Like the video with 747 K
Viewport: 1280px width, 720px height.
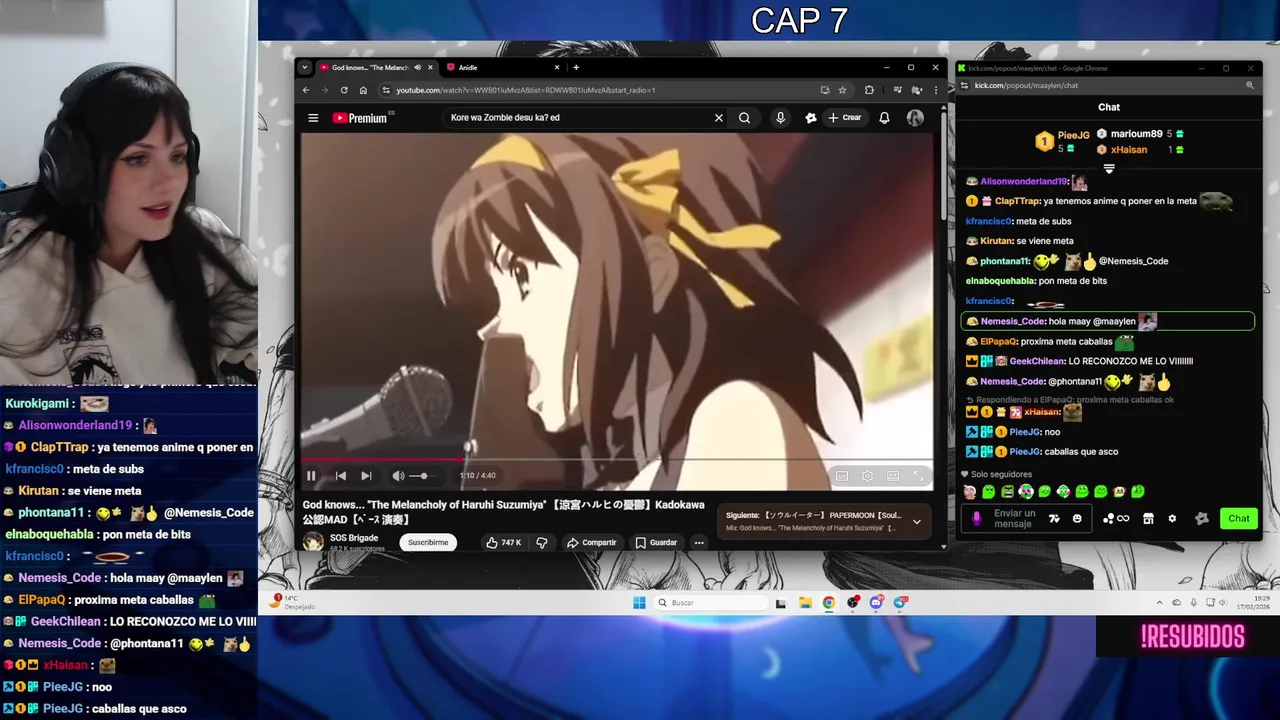(504, 542)
